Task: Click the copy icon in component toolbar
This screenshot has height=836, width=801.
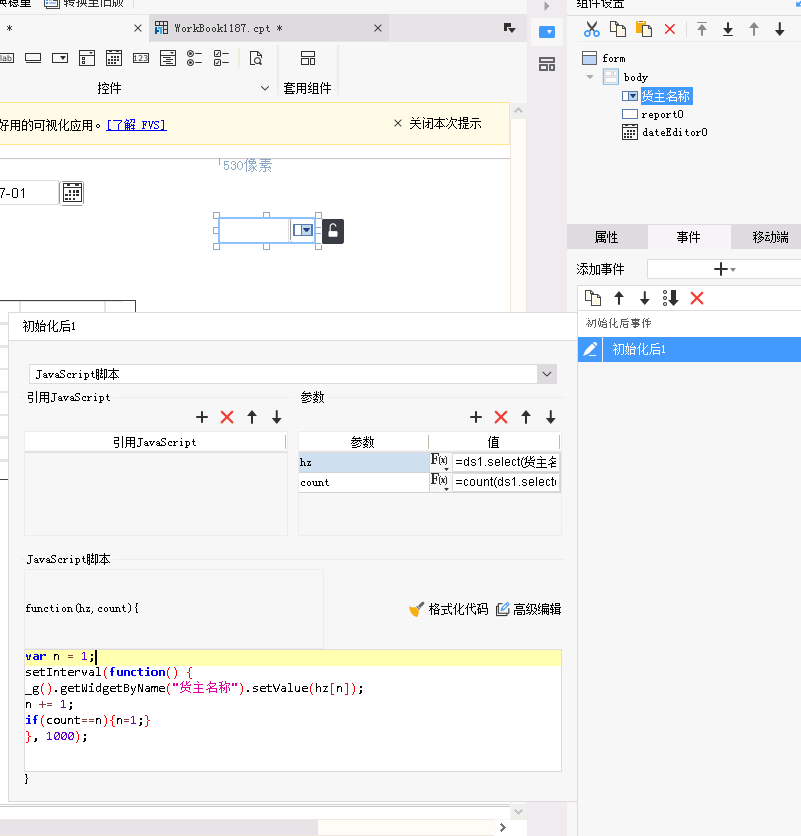Action: point(618,29)
